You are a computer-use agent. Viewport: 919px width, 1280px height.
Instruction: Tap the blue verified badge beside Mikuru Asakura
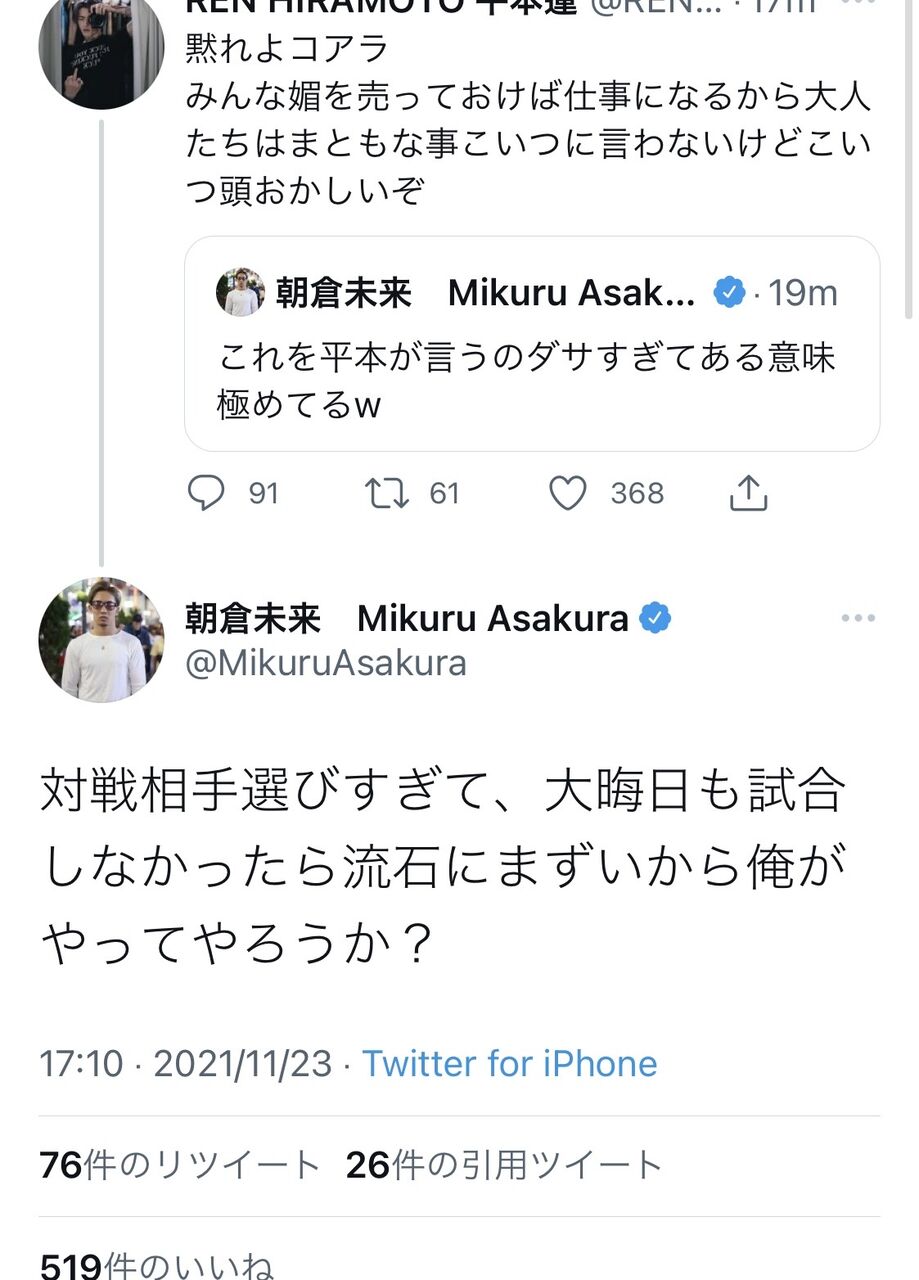[x=655, y=619]
